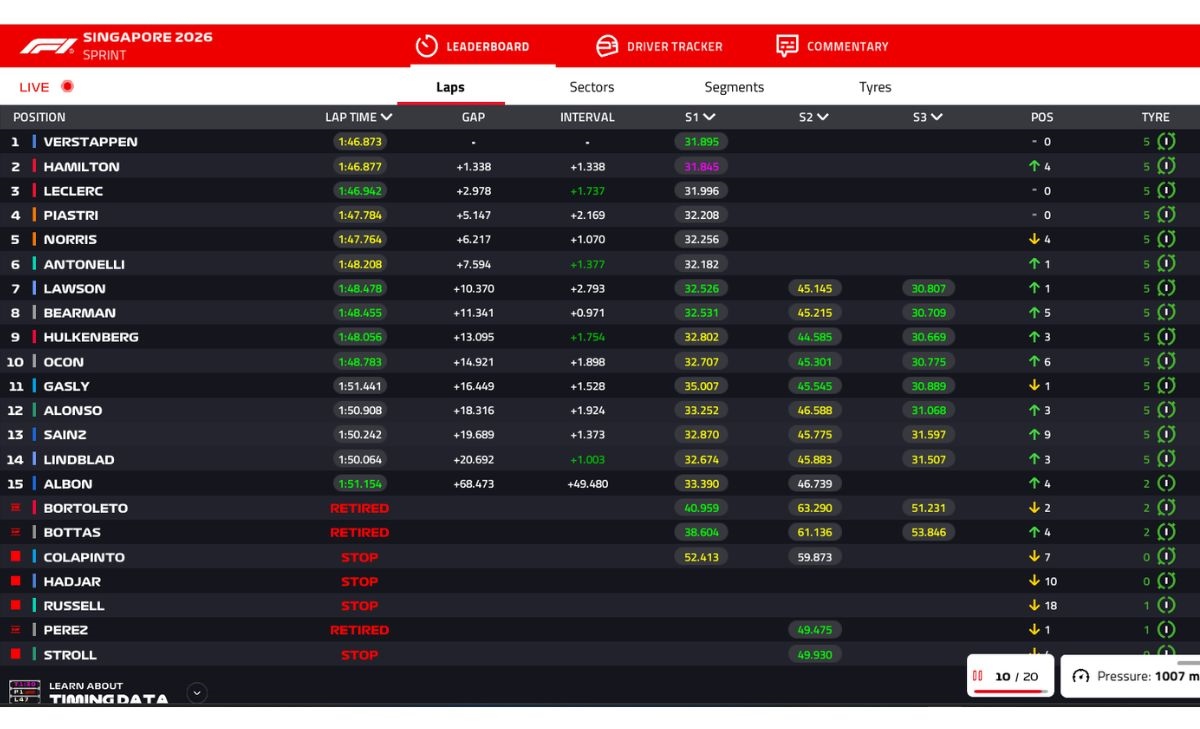Image resolution: width=1200 pixels, height=729 pixels.
Task: Click the Driver Tracker helmet icon
Action: click(x=607, y=46)
